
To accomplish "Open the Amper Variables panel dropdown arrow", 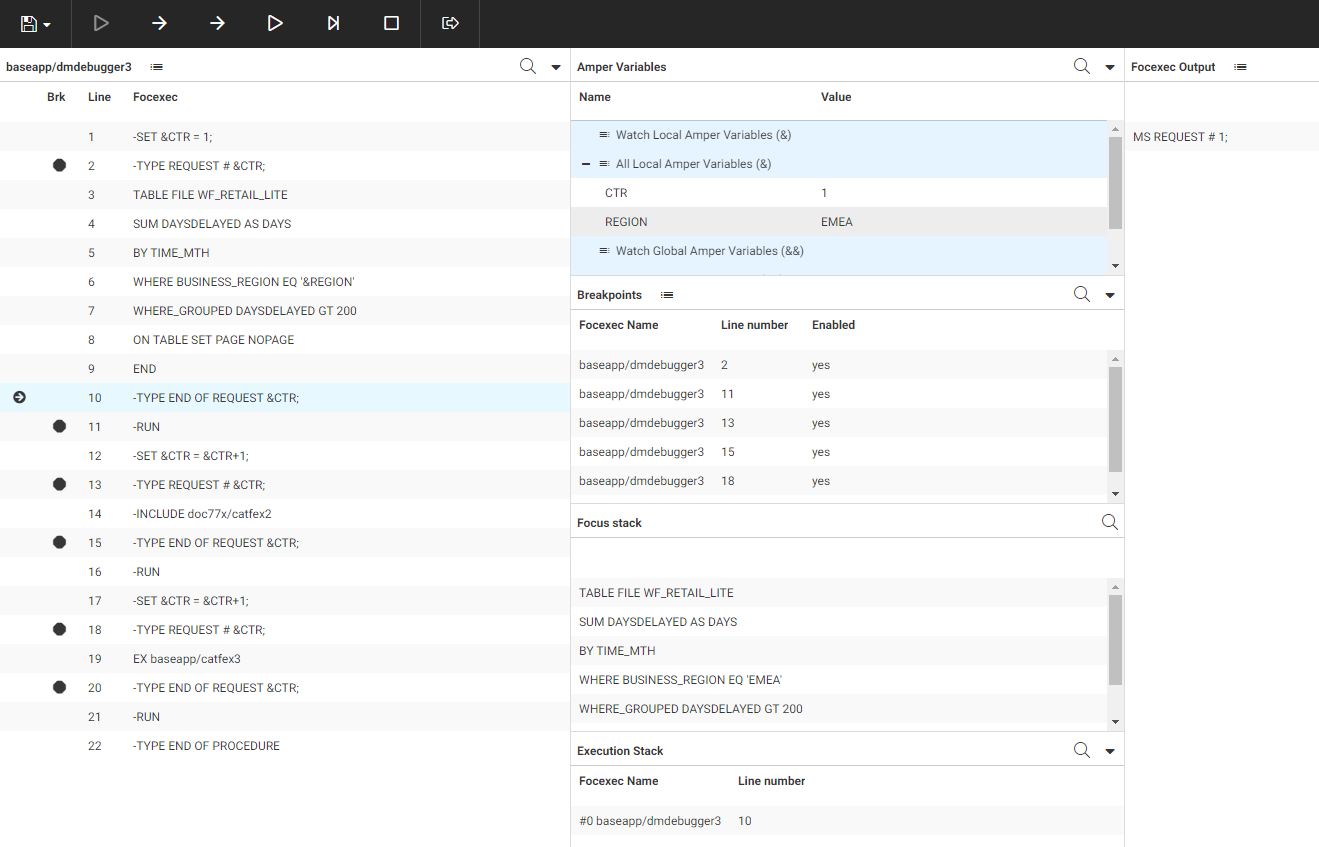I will coord(1110,68).
